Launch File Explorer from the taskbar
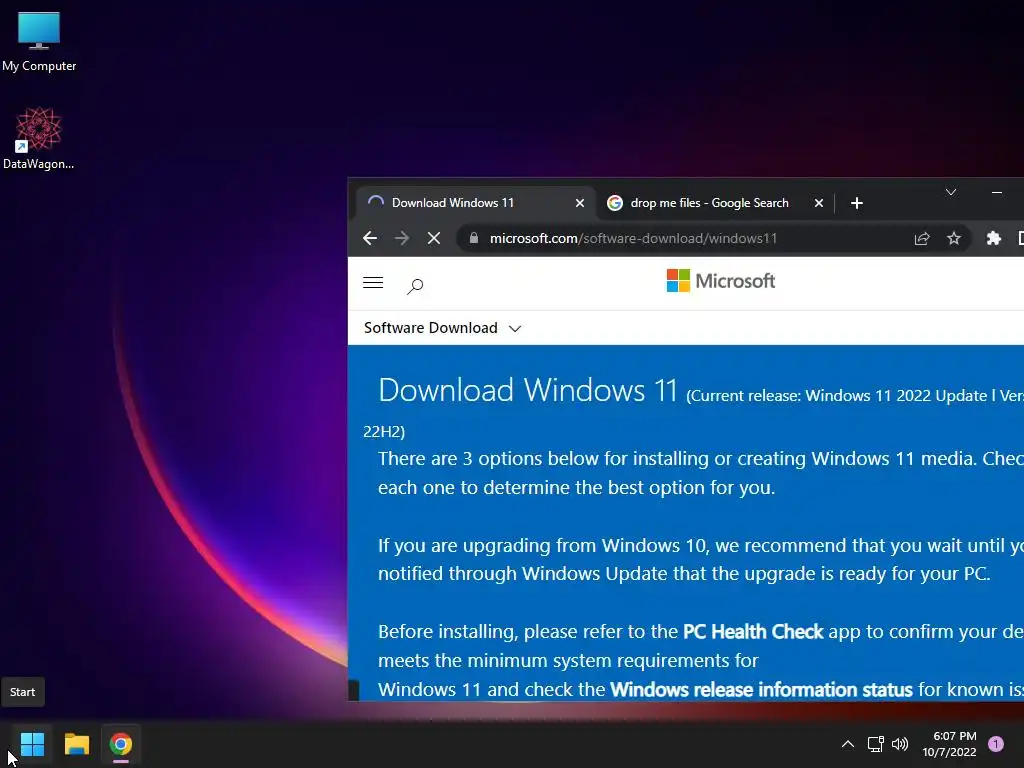 click(x=76, y=744)
